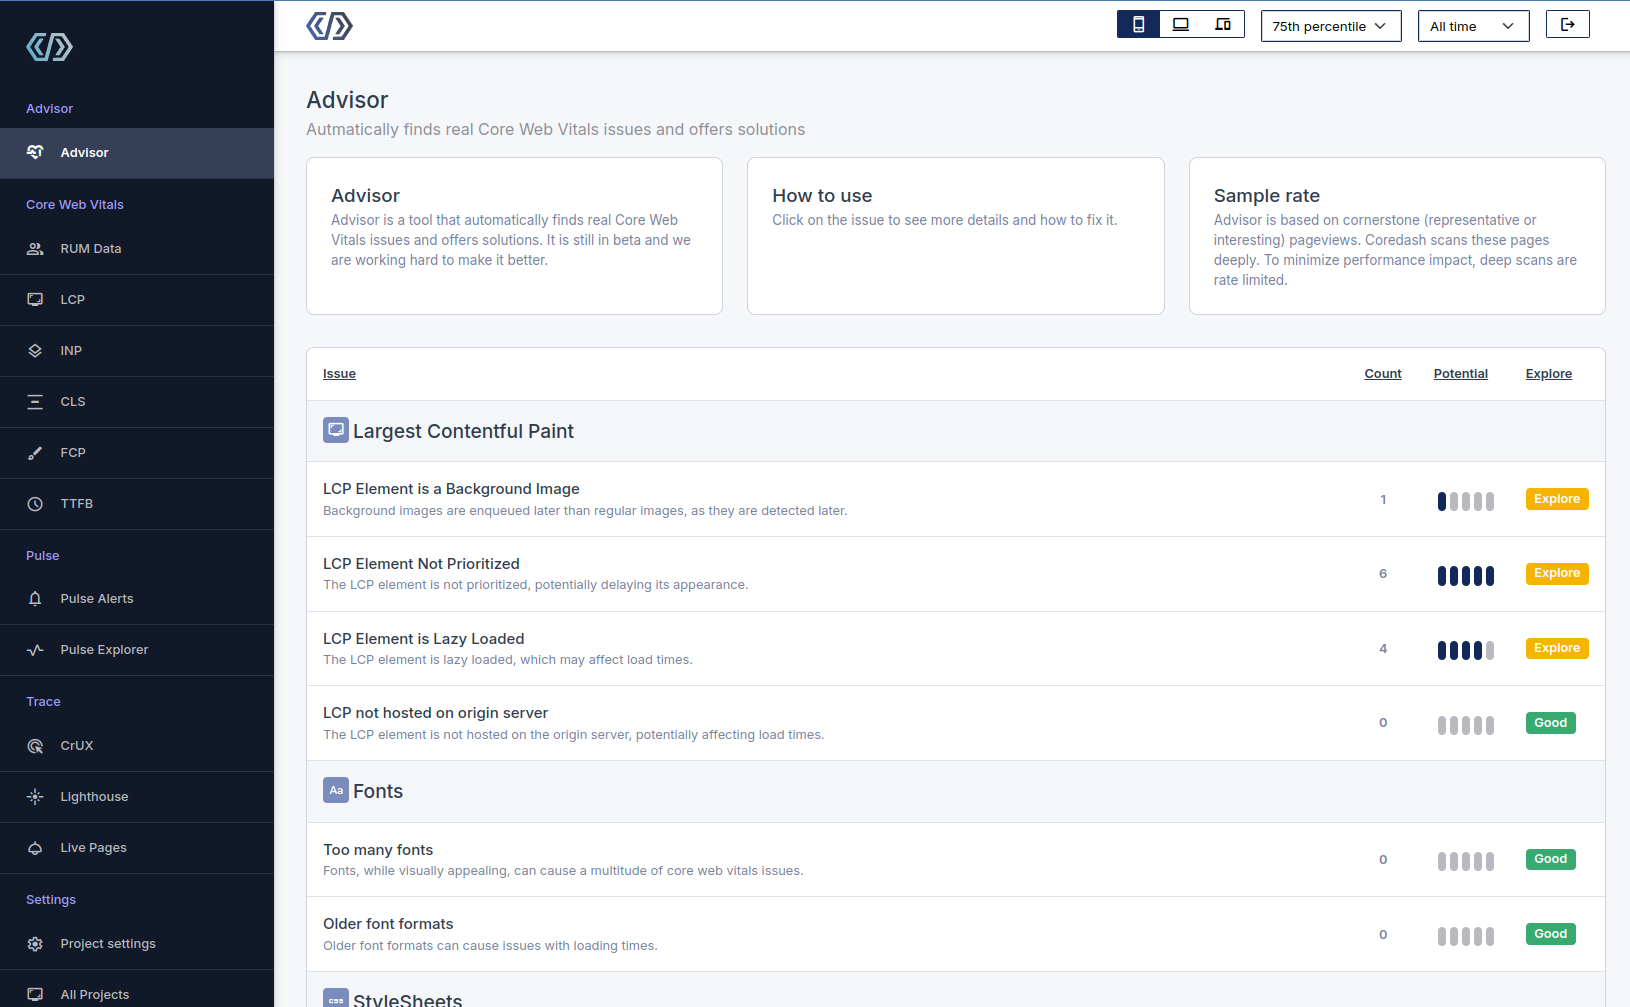The height and width of the screenshot is (1007, 1630).
Task: Explore the LCP Element Not Prioritized issue
Action: (1556, 574)
